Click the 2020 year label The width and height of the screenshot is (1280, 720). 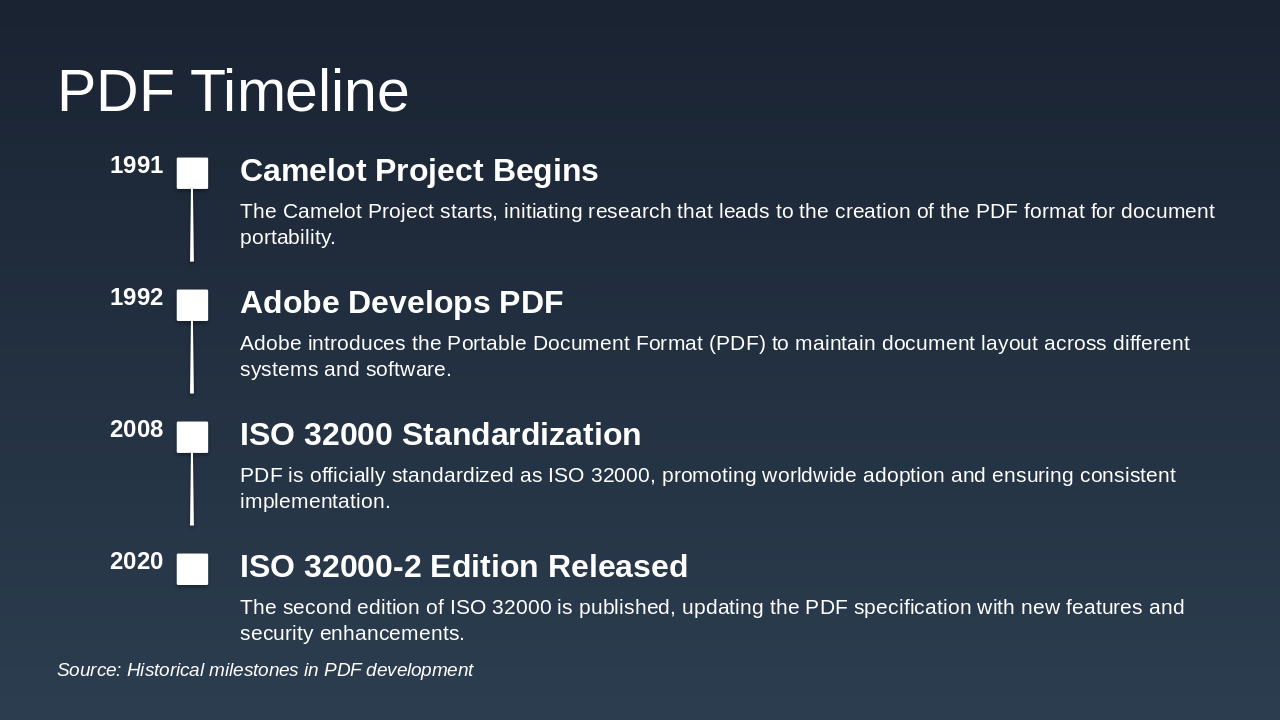point(136,562)
